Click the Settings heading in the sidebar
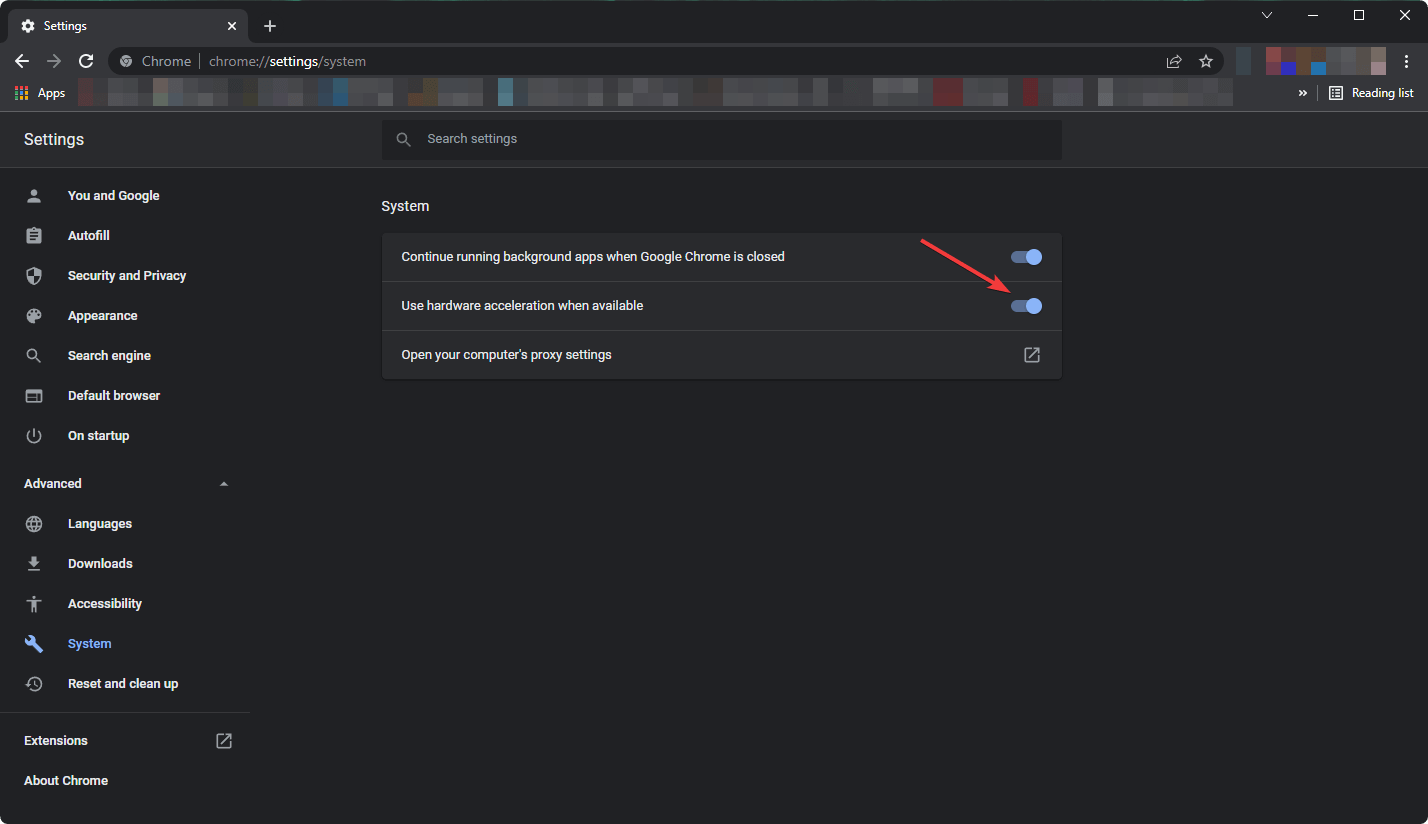Image resolution: width=1428 pixels, height=824 pixels. pyautogui.click(x=54, y=139)
